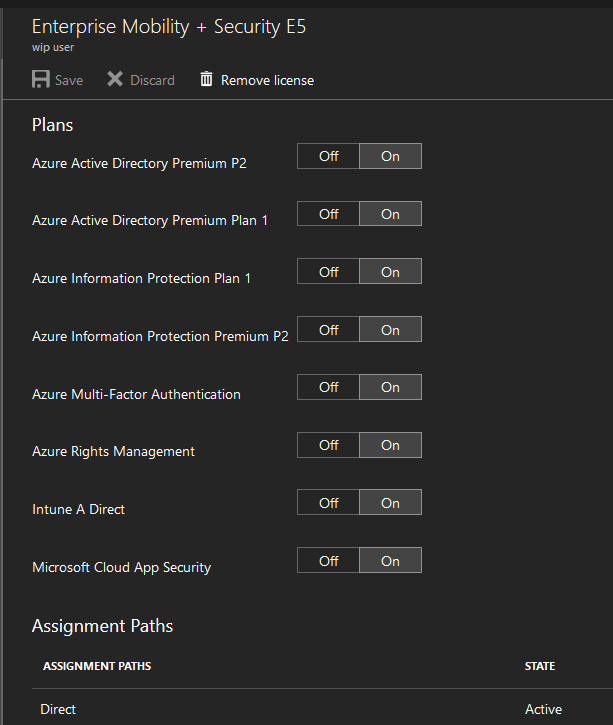The width and height of the screenshot is (613, 725).
Task: Click the Remove license trash icon
Action: pos(206,79)
